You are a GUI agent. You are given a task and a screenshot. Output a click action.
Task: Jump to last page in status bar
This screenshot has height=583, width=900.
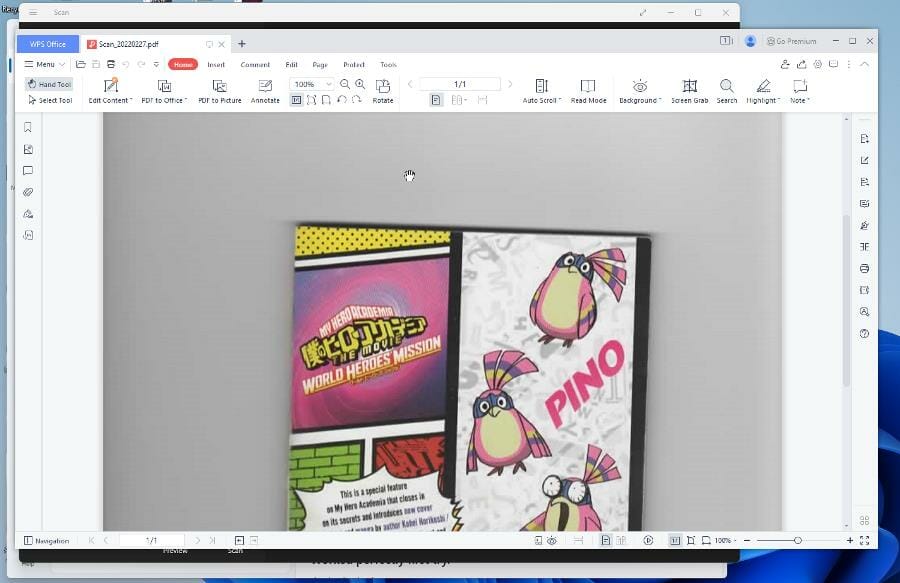212,541
